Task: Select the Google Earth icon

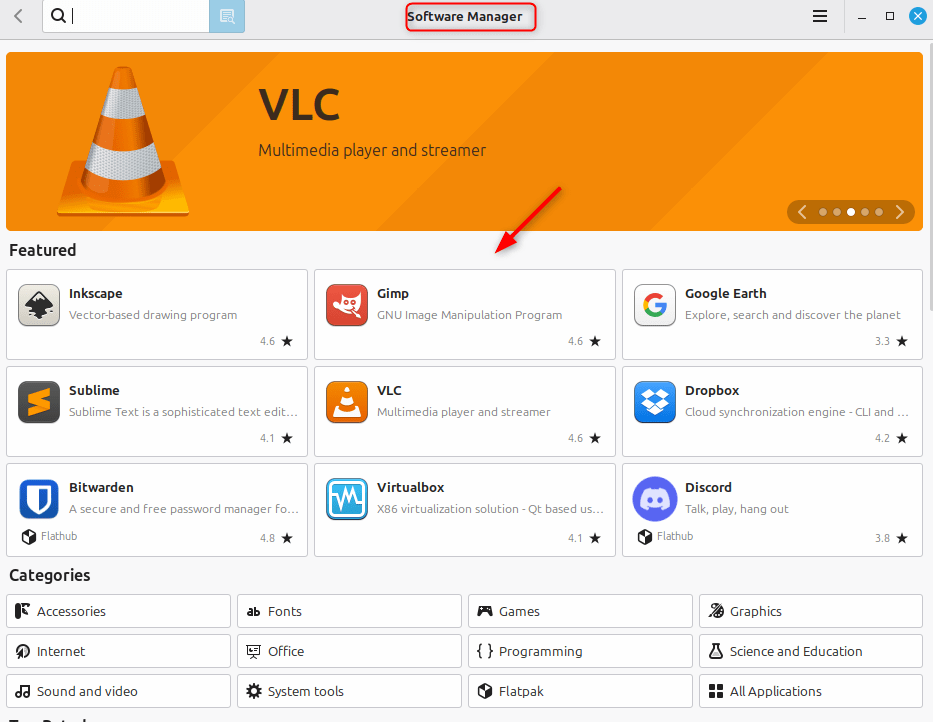Action: point(655,306)
